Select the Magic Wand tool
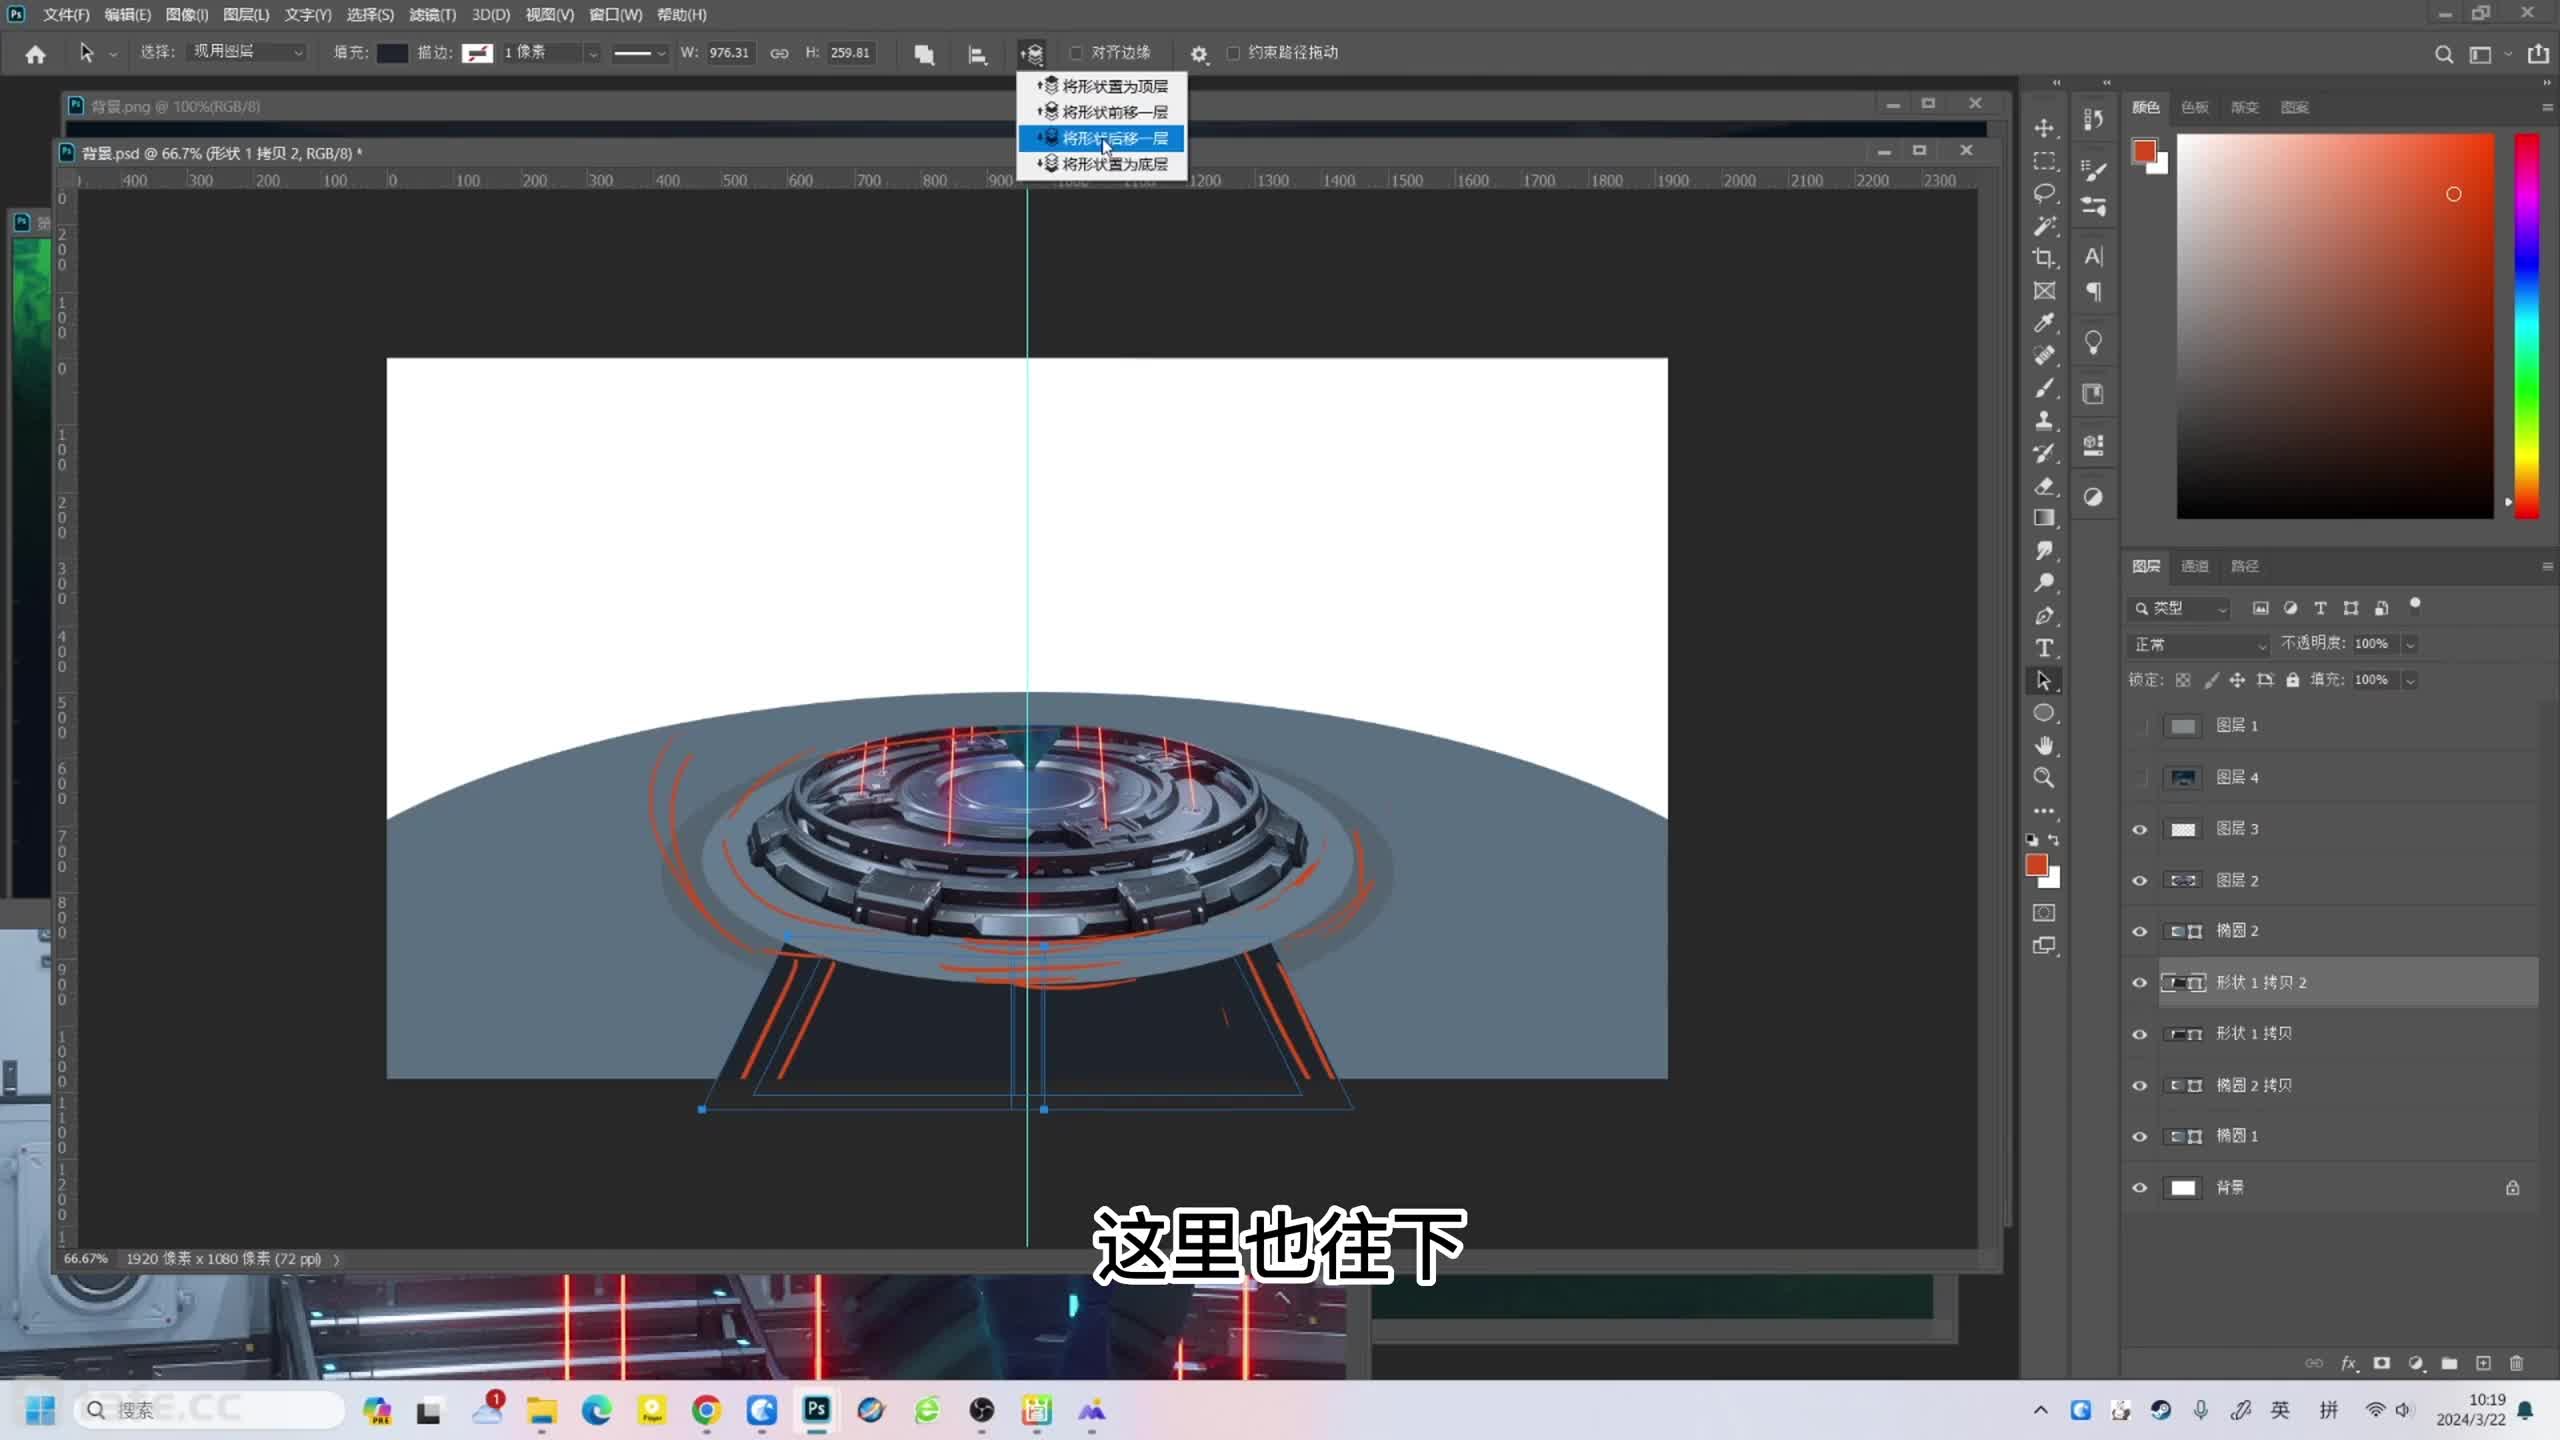Image resolution: width=2560 pixels, height=1440 pixels. click(2044, 226)
